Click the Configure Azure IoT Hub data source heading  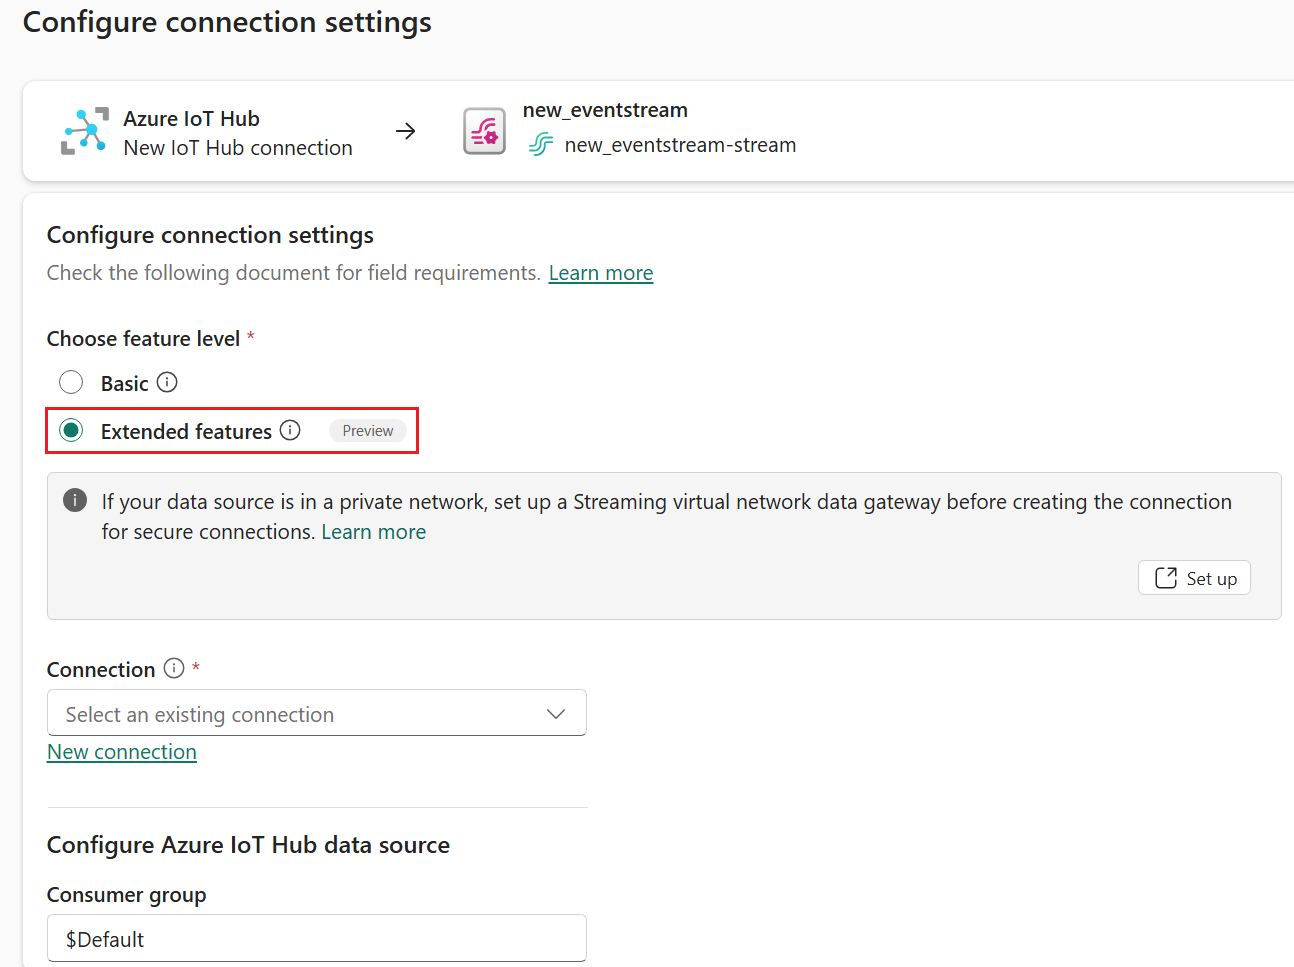click(x=248, y=845)
